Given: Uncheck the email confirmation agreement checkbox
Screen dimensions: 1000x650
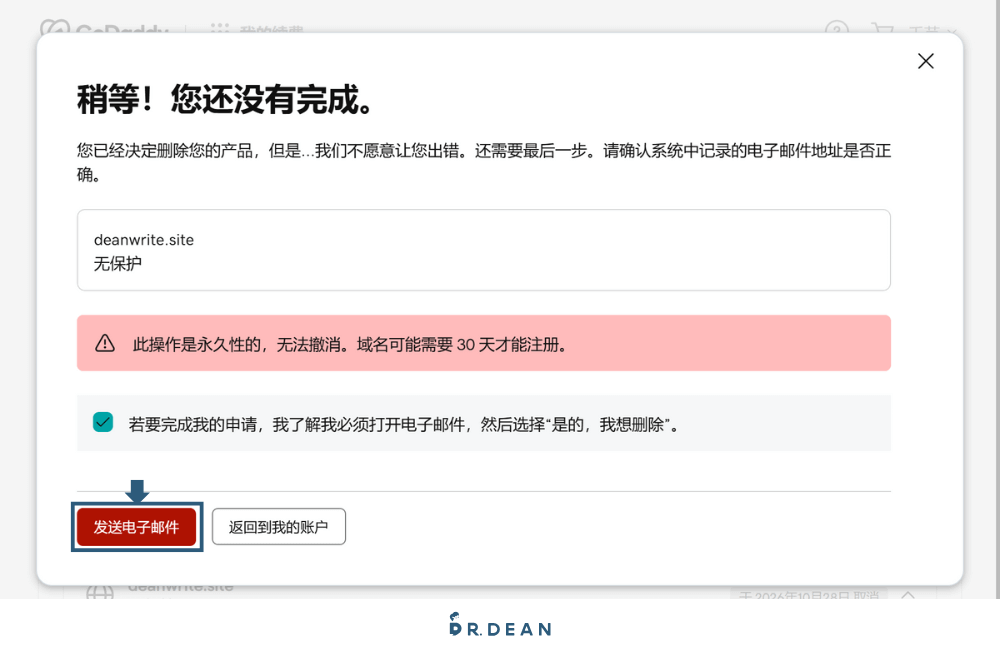Looking at the screenshot, I should pyautogui.click(x=102, y=423).
